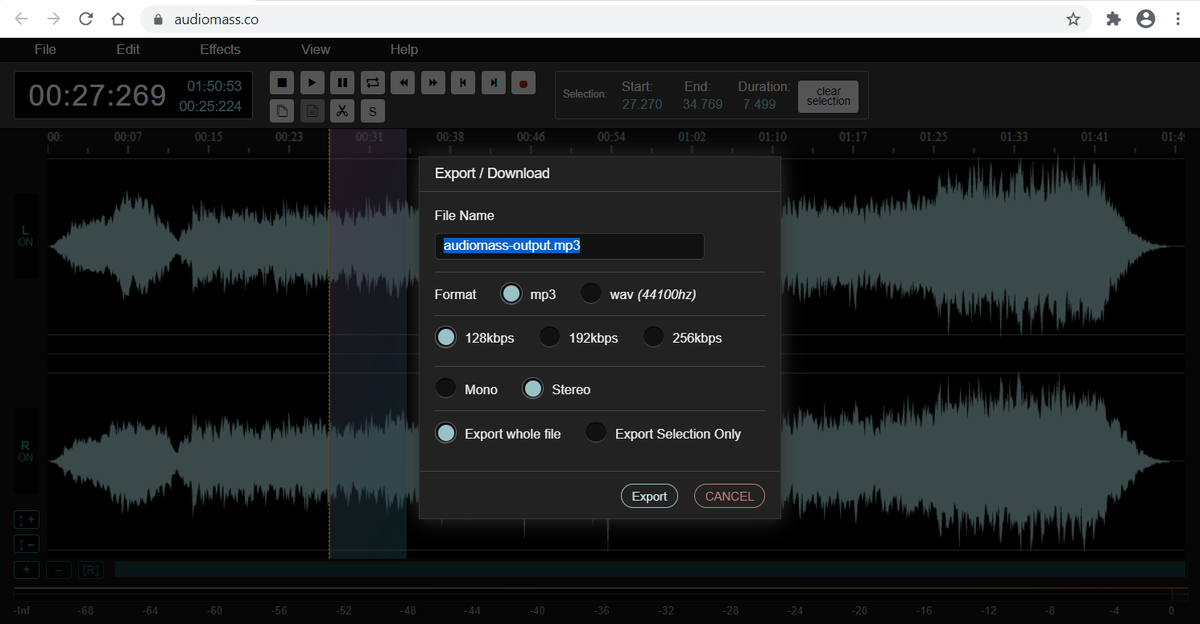Click CANCEL in the export dialog
Image resolution: width=1200 pixels, height=624 pixels.
[x=729, y=496]
